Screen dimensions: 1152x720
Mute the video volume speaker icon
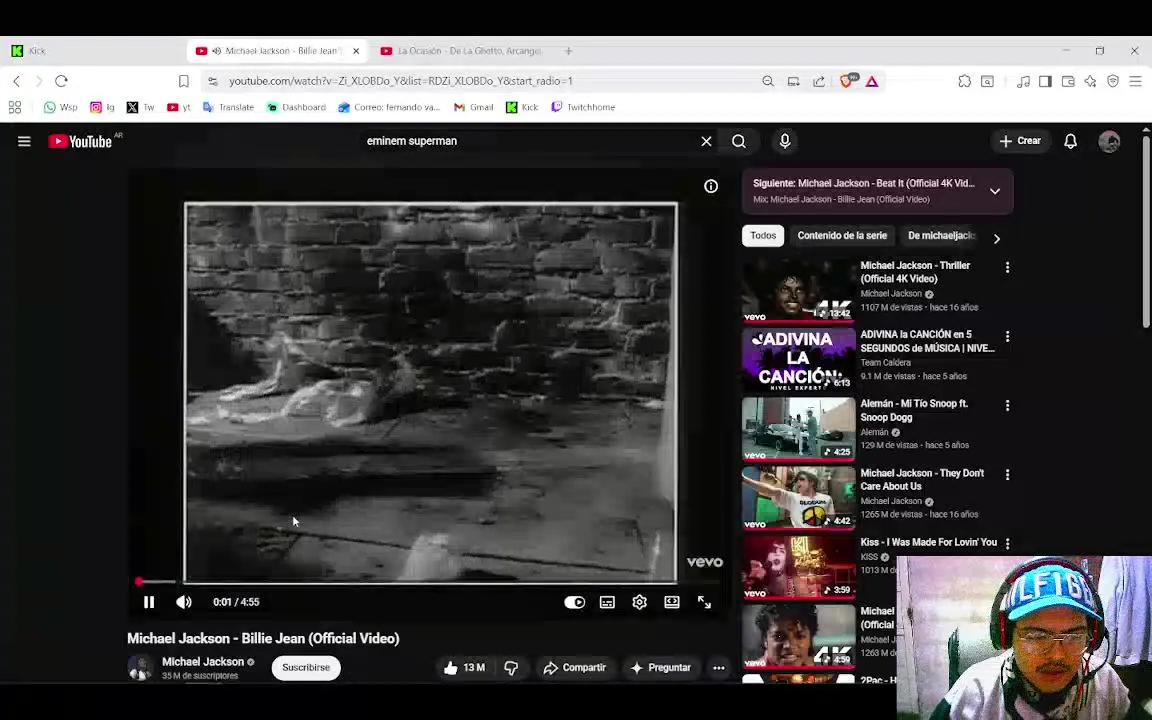[184, 602]
